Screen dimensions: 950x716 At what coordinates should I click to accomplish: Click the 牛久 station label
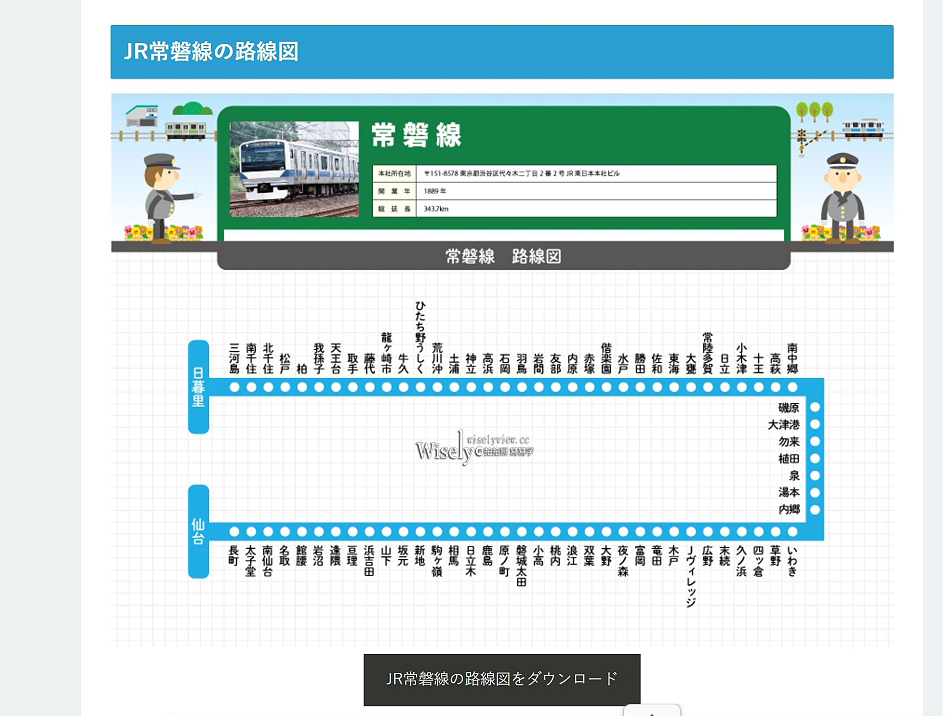click(404, 364)
